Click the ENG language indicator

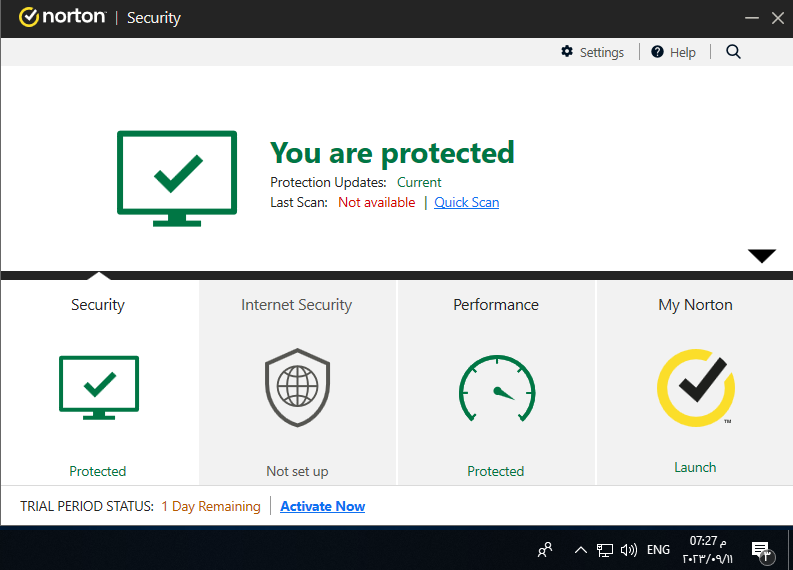click(x=658, y=550)
